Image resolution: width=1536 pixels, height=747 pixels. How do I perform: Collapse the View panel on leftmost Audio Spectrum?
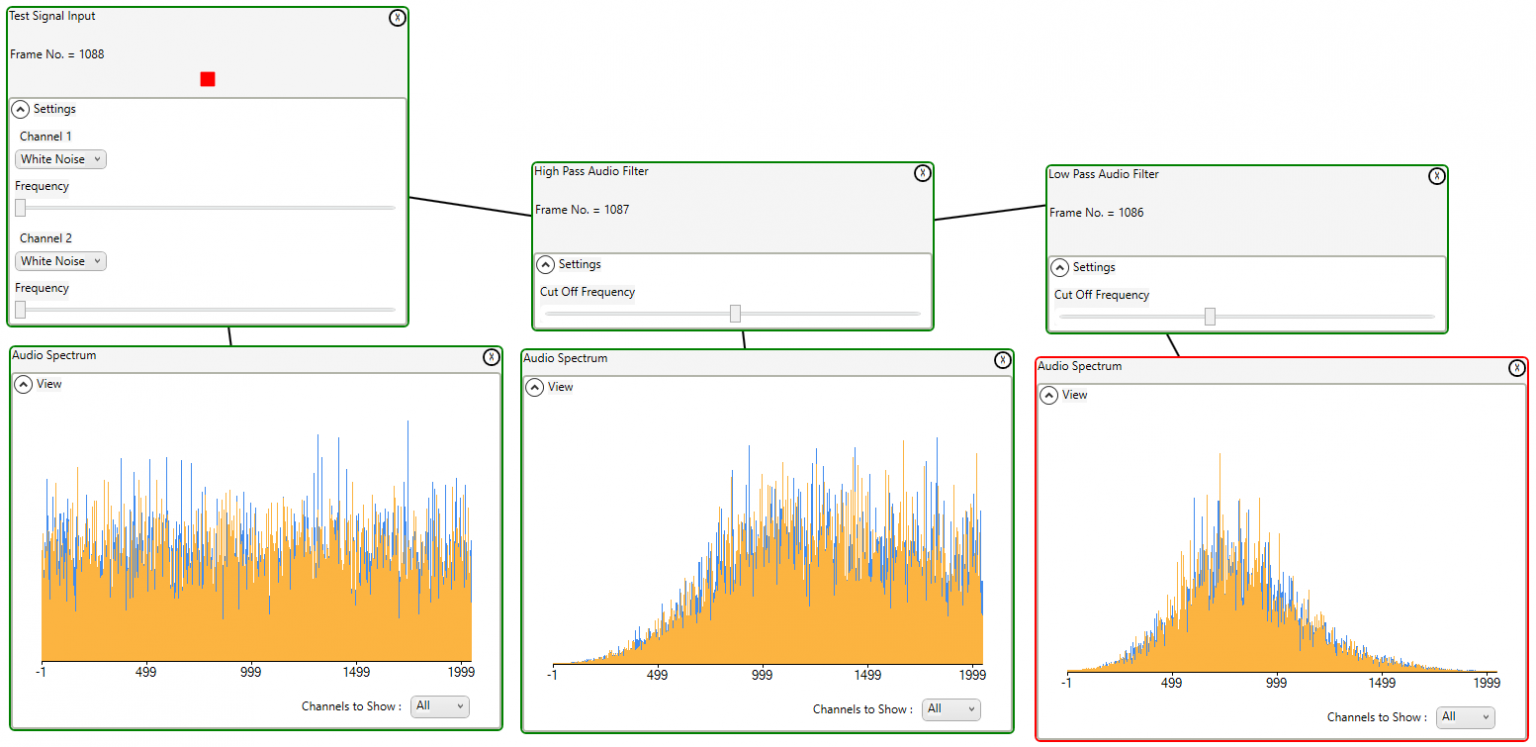coord(20,384)
